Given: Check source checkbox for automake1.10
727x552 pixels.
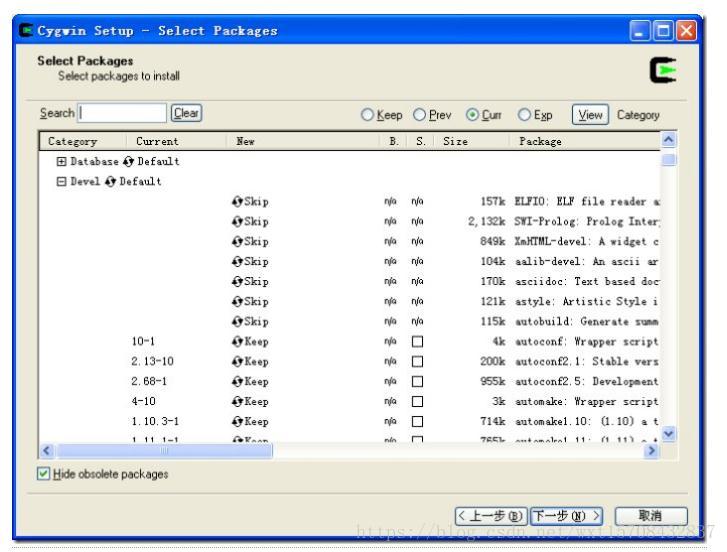Looking at the screenshot, I should coord(417,421).
